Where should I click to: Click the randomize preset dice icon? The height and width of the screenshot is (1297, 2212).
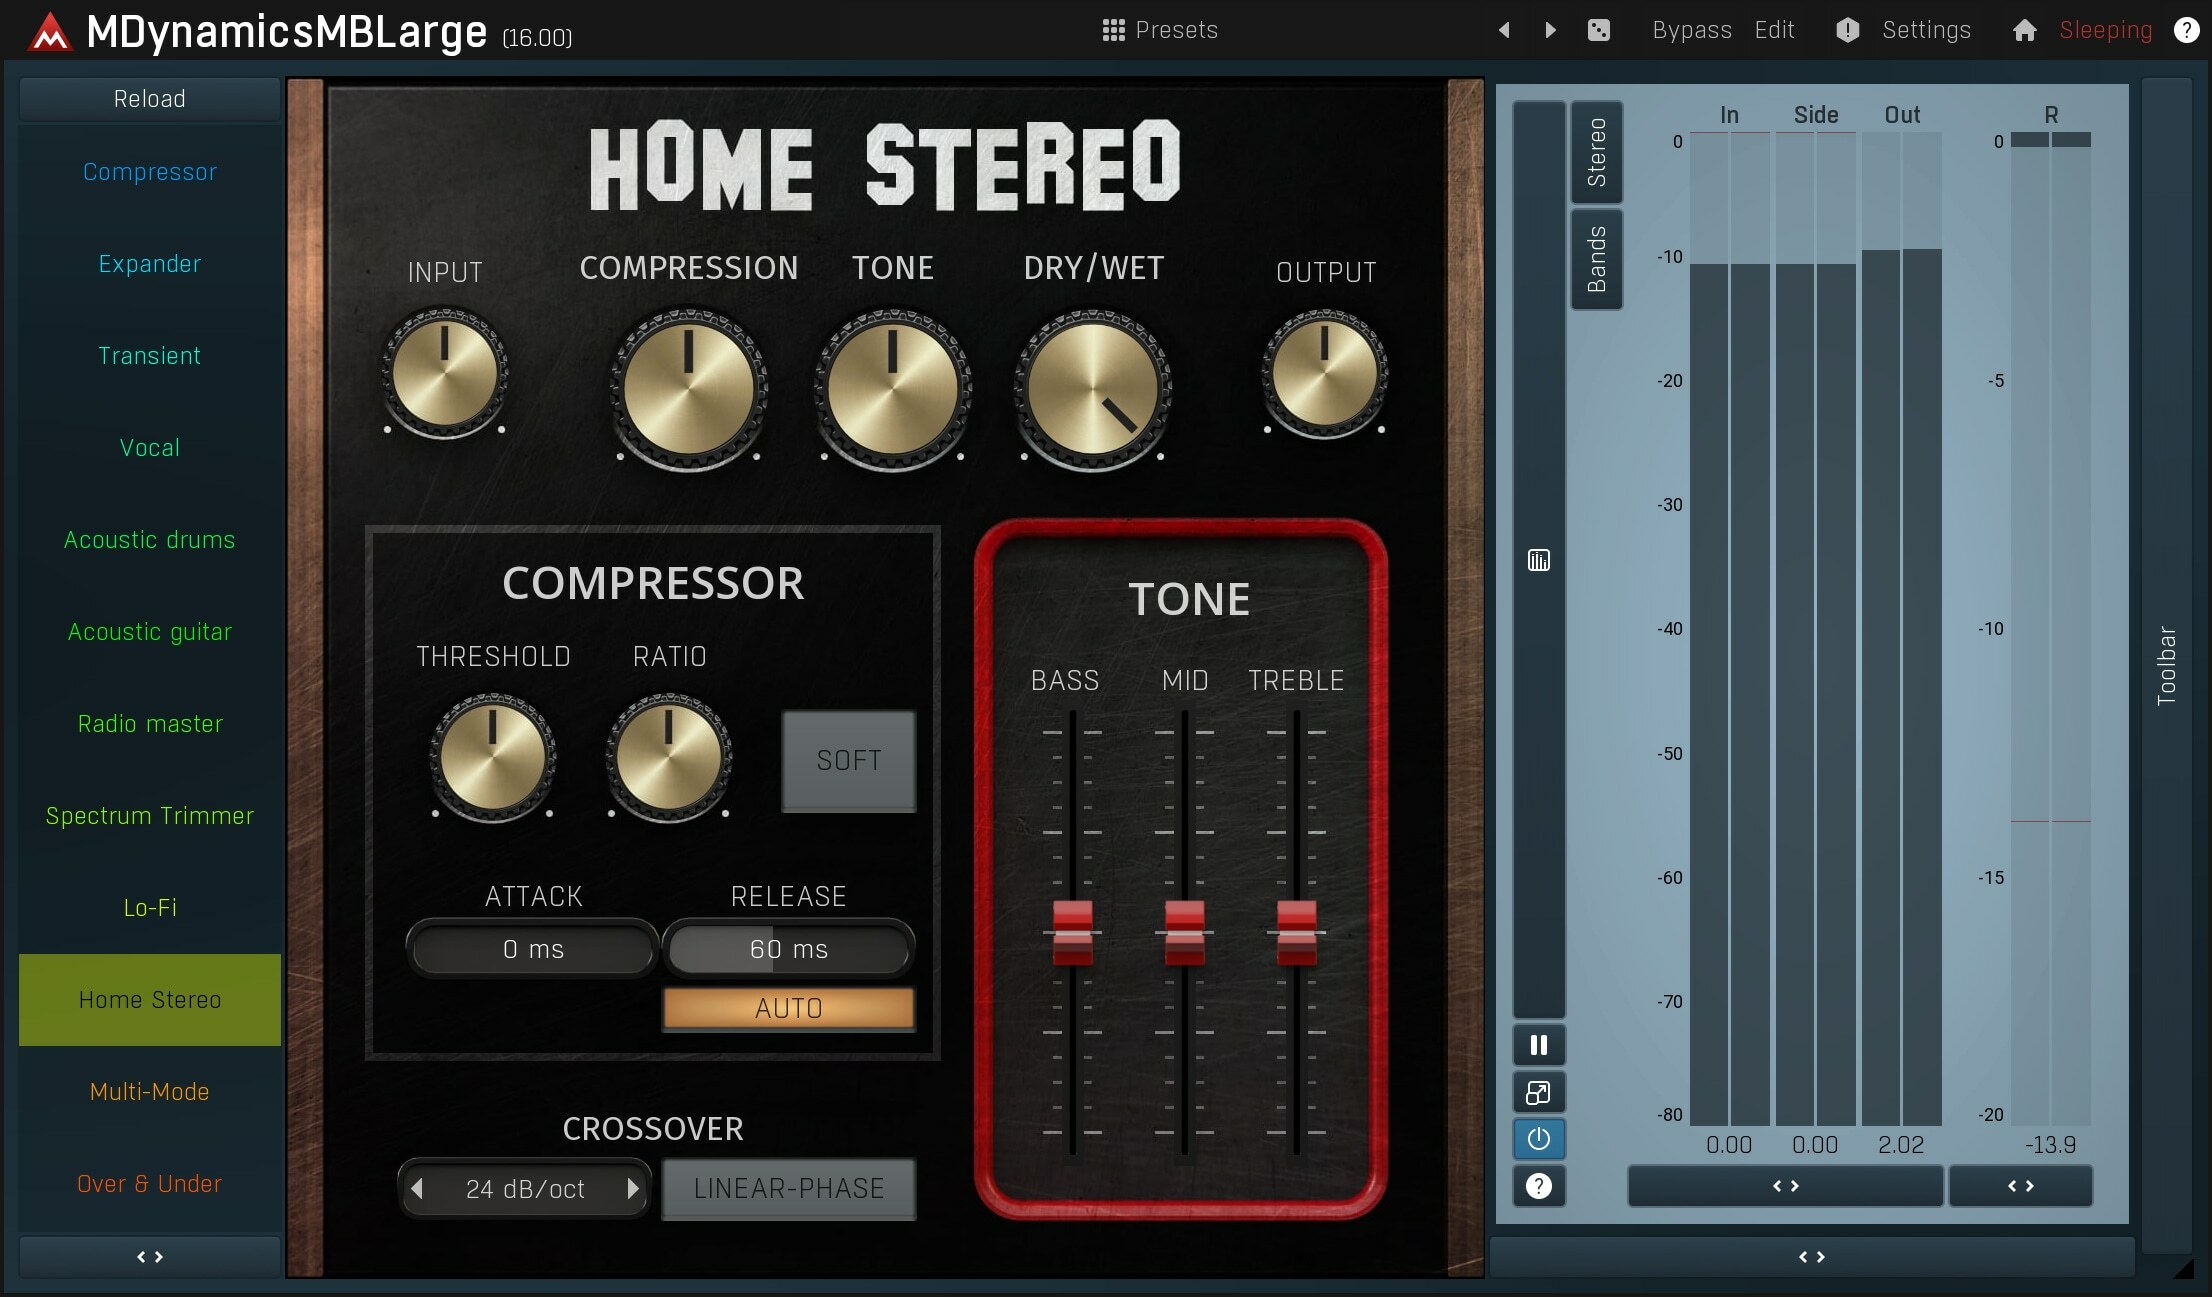point(1599,29)
